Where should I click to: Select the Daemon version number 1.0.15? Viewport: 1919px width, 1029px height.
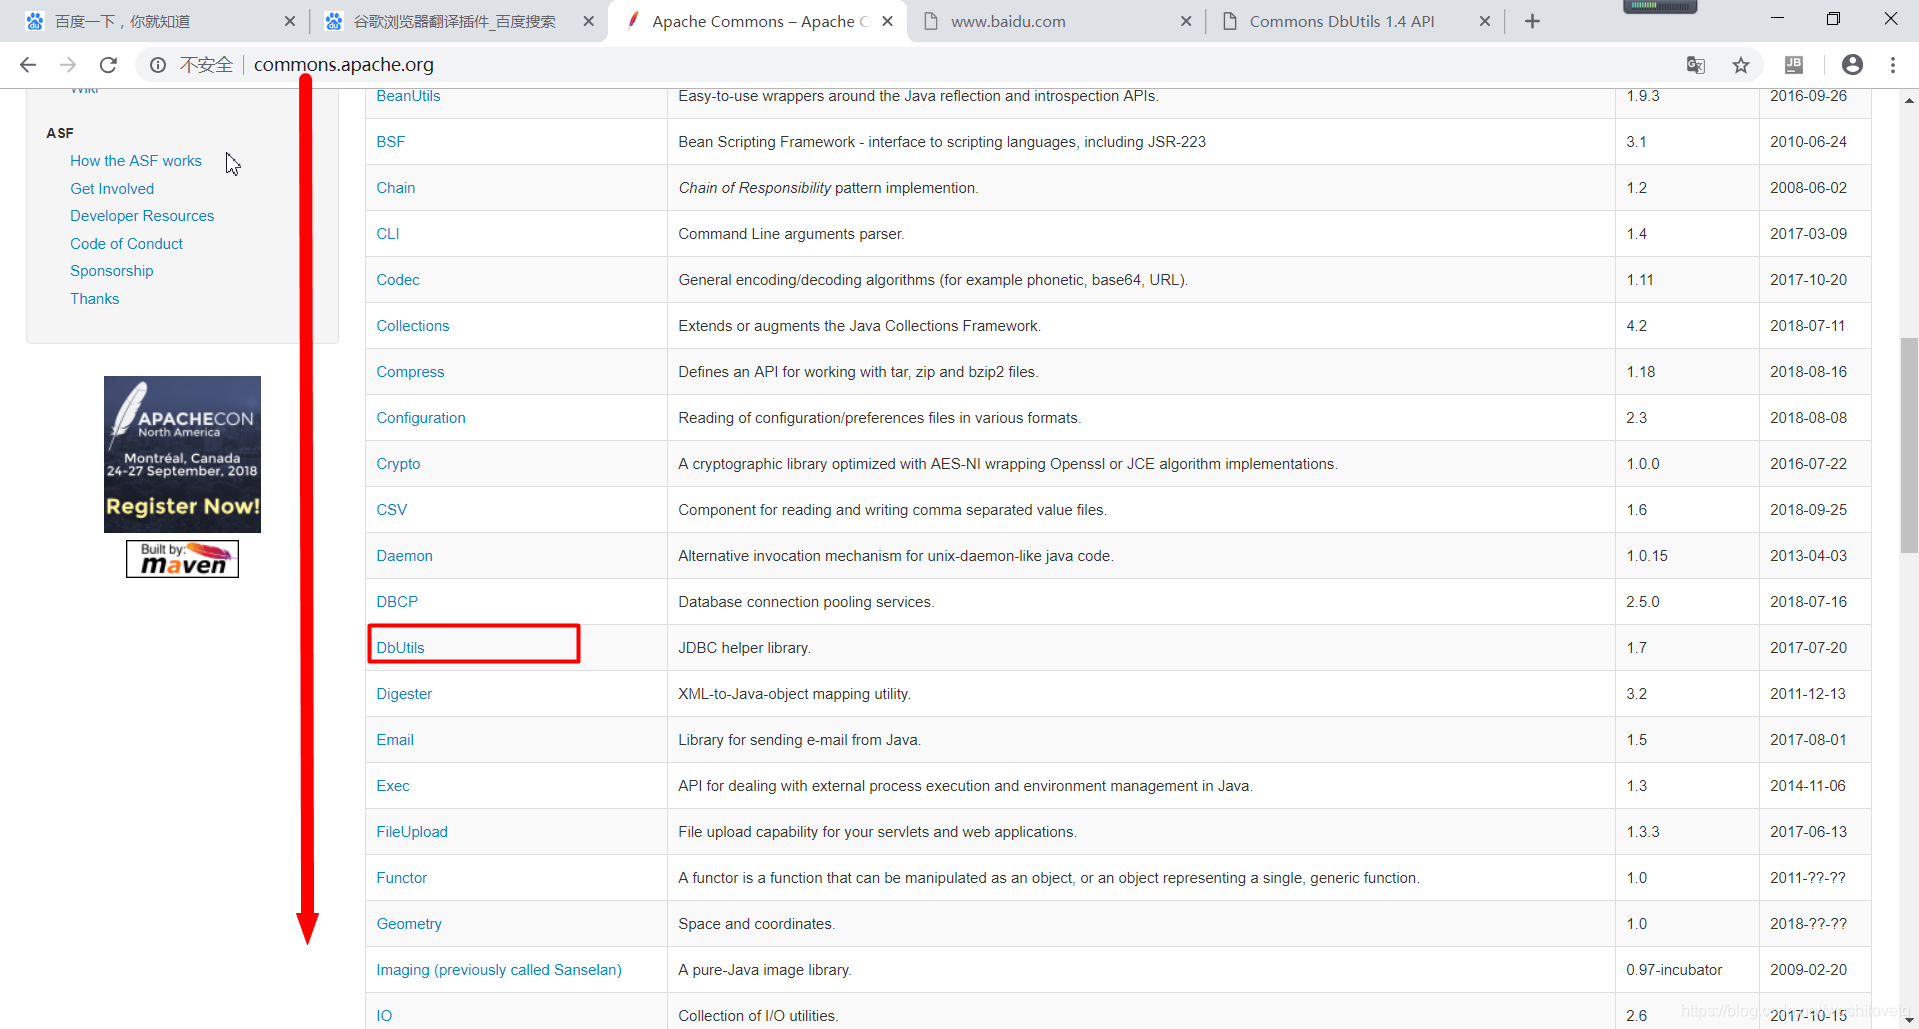point(1646,556)
